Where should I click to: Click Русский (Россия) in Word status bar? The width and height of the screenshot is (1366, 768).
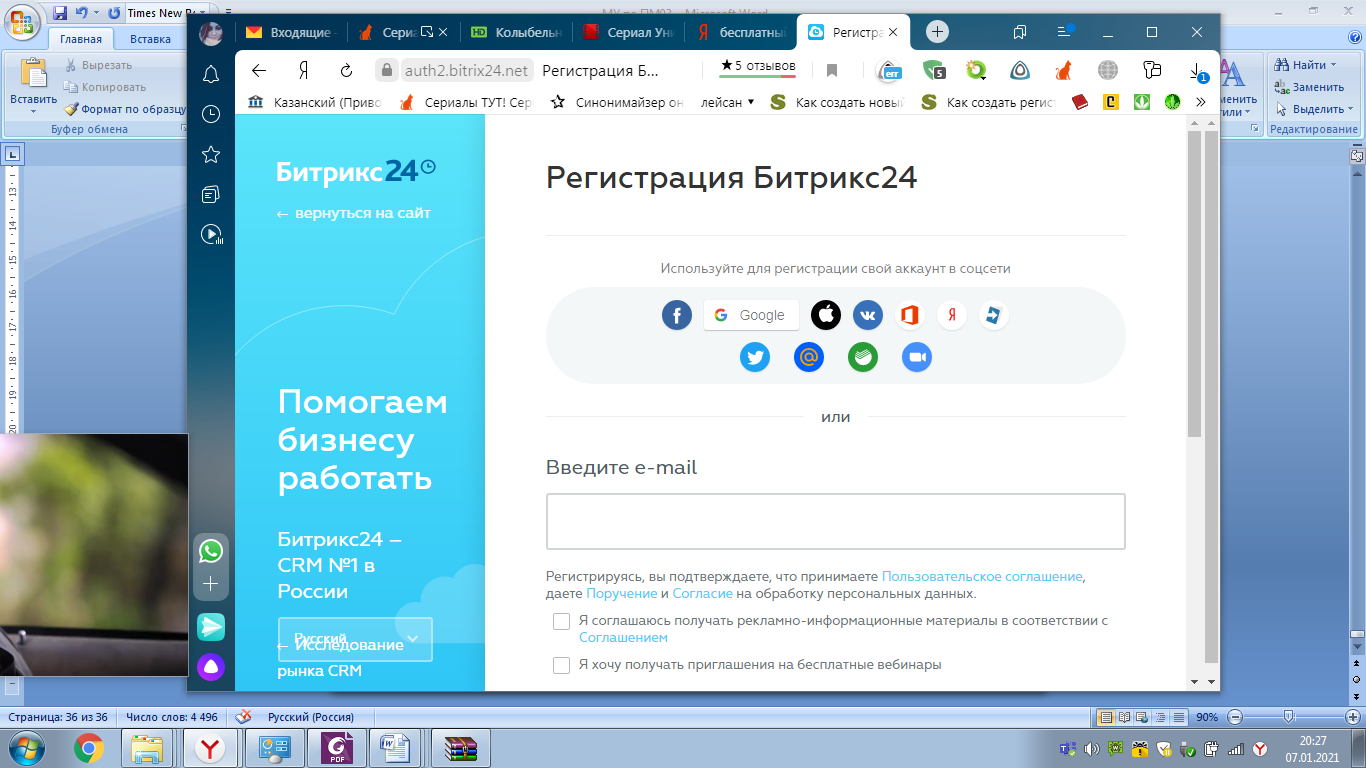(x=310, y=717)
